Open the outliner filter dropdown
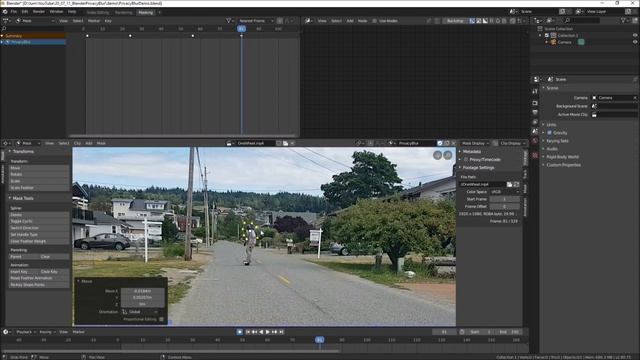Viewport: 640px width, 360px height. pos(624,20)
